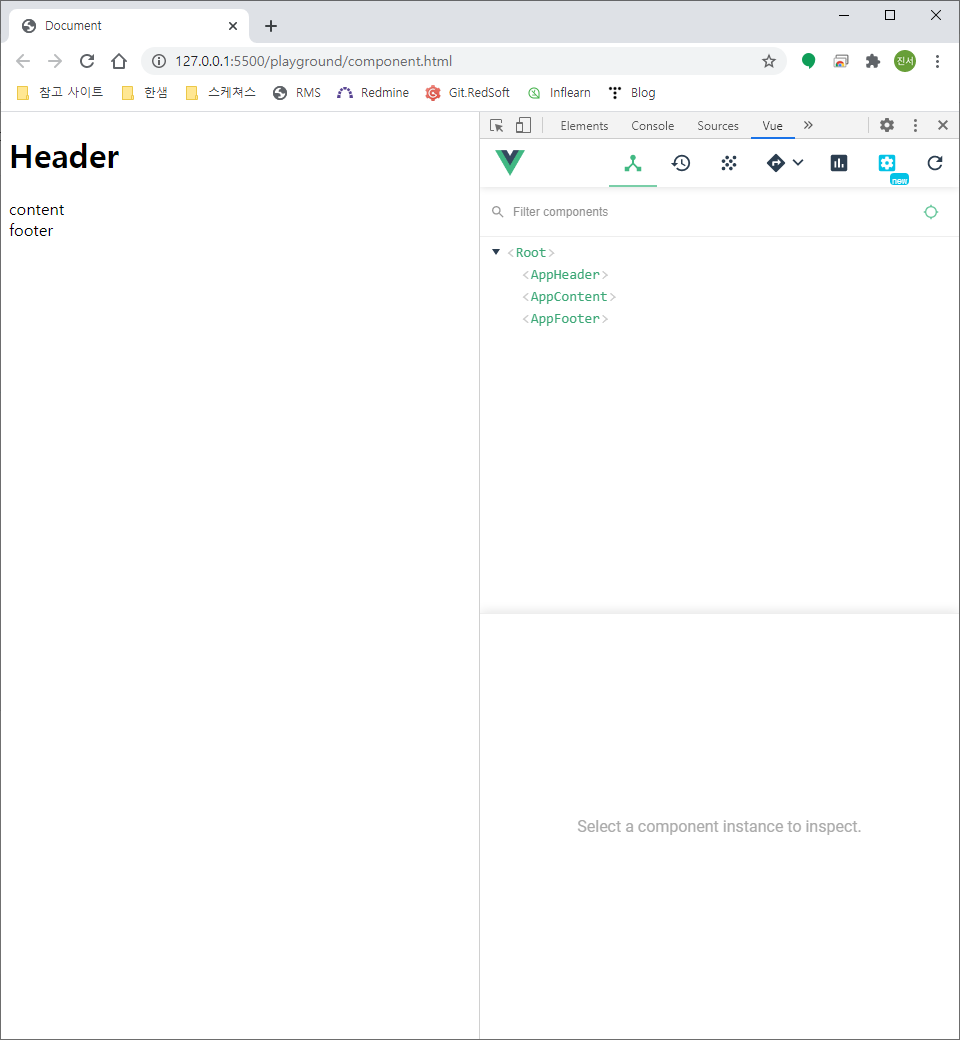Open the 참고 사이트 bookmark folder

coord(60,93)
